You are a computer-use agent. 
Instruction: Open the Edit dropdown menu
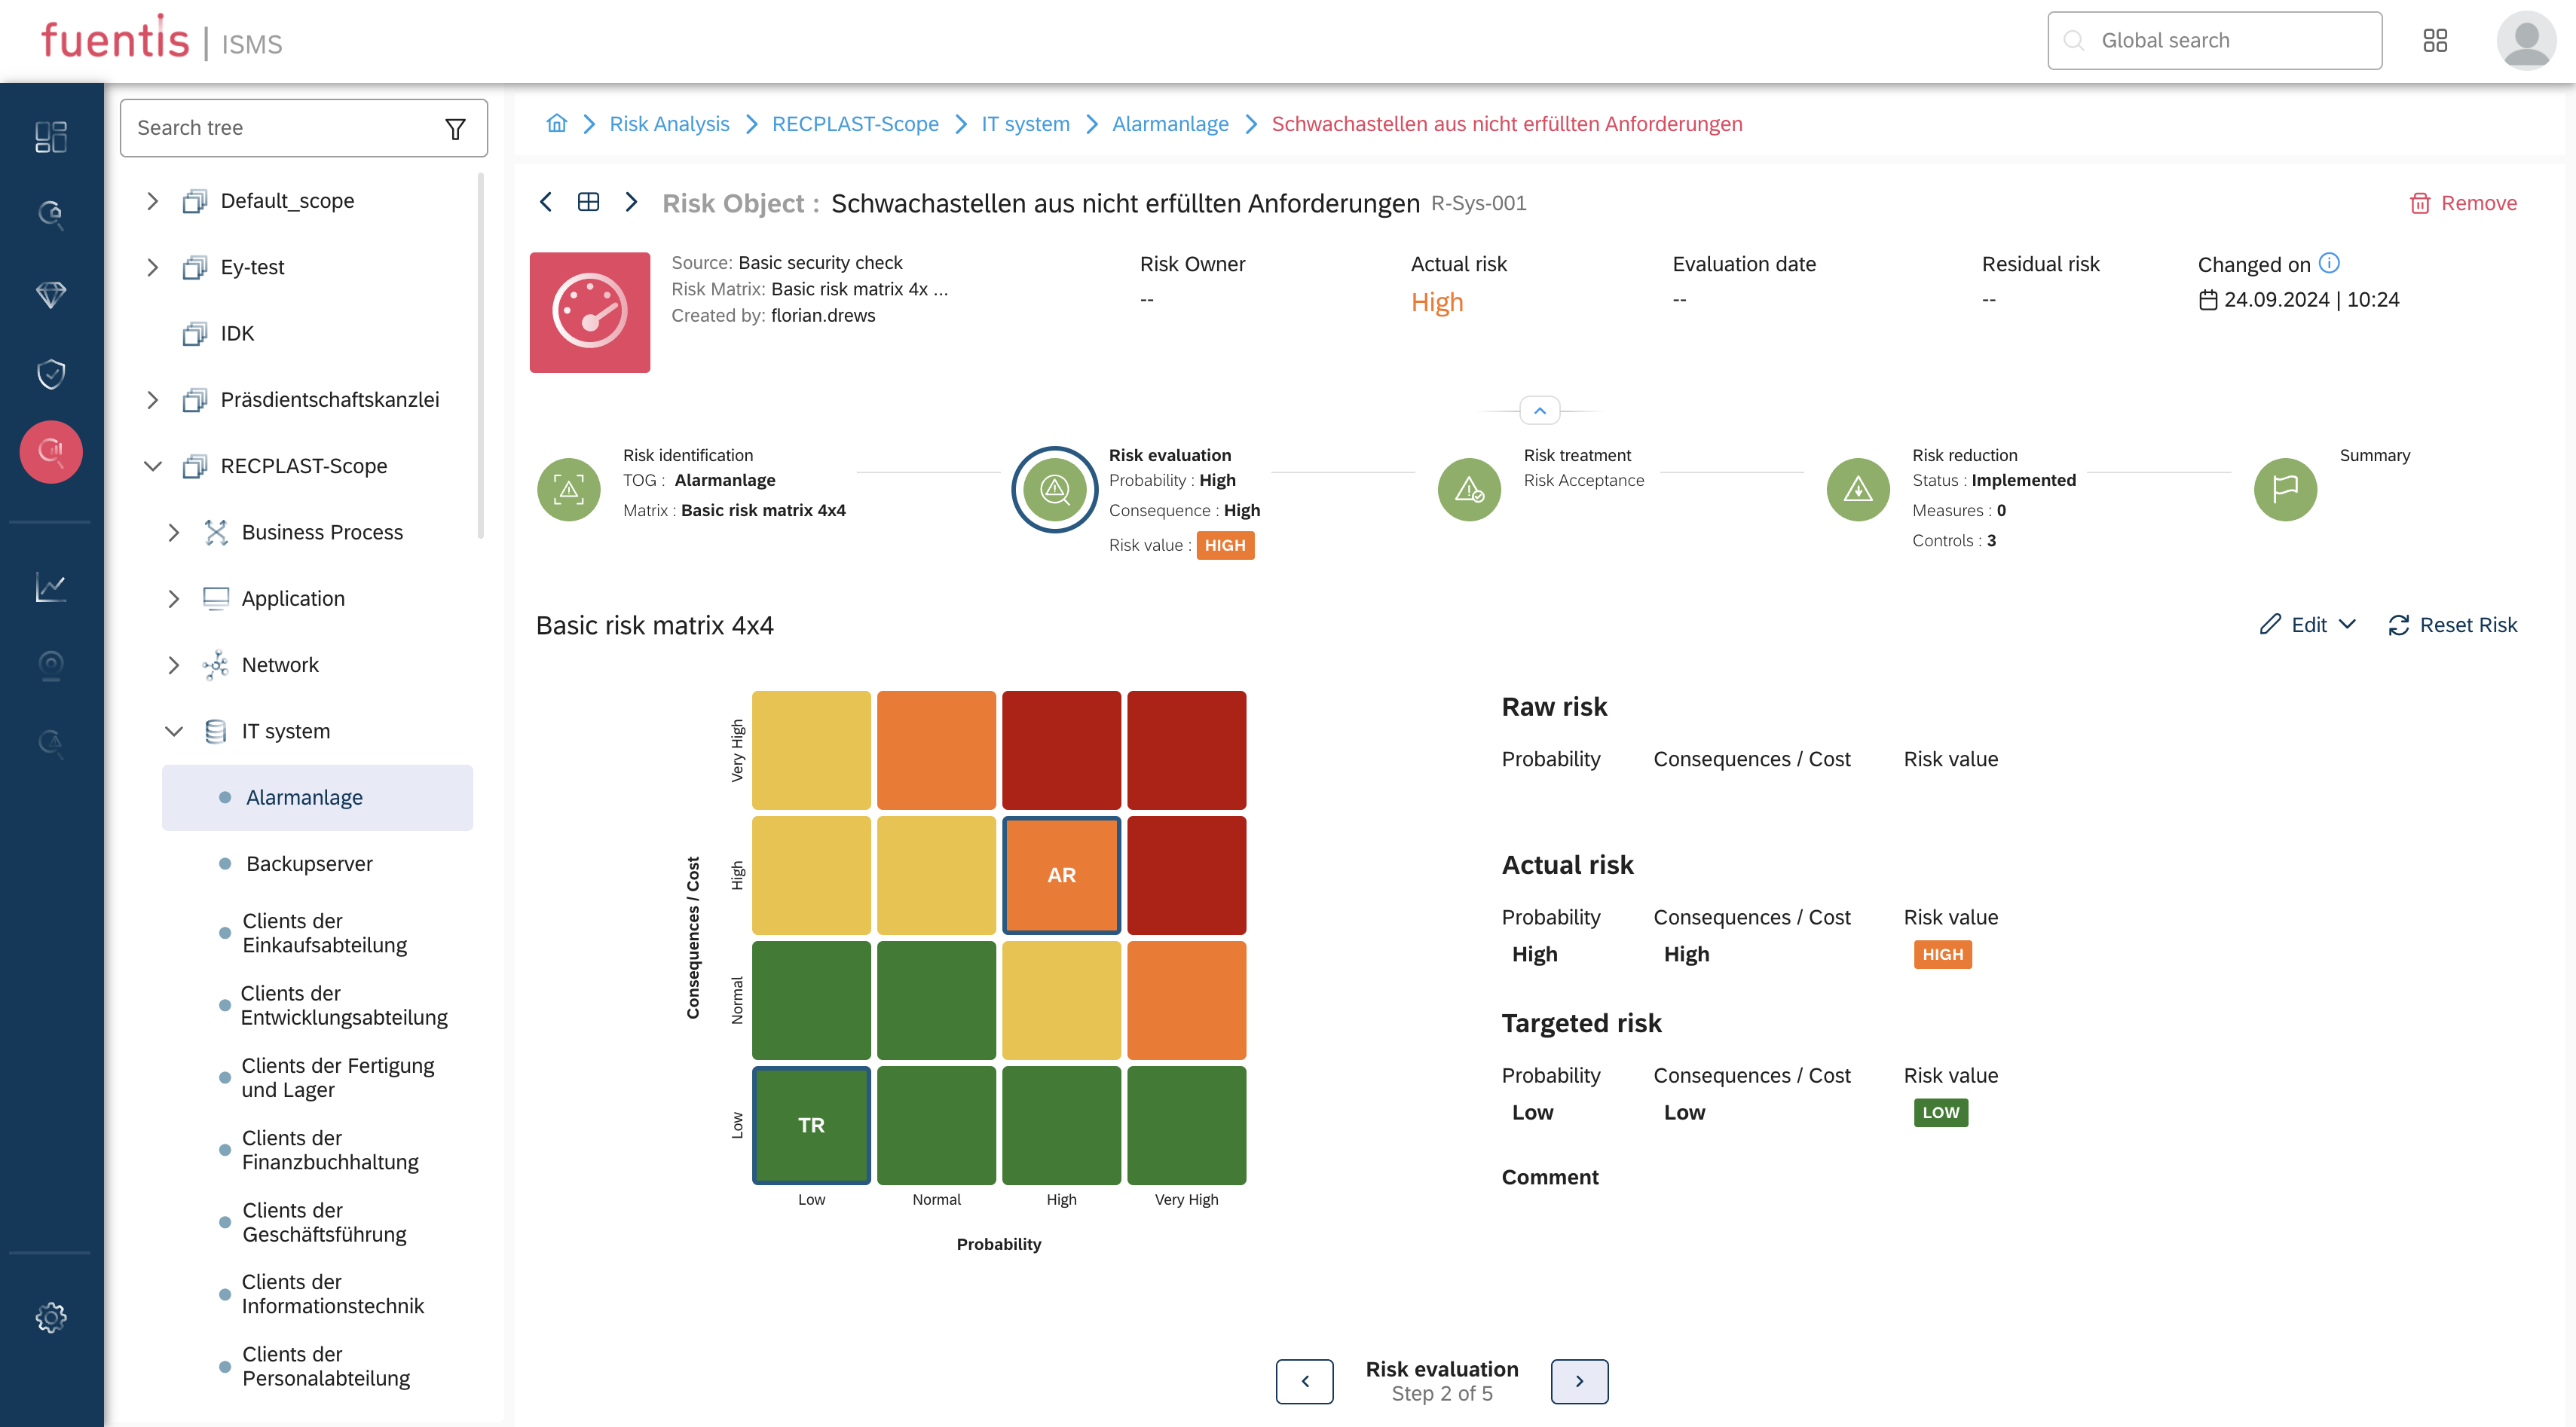tap(2308, 625)
